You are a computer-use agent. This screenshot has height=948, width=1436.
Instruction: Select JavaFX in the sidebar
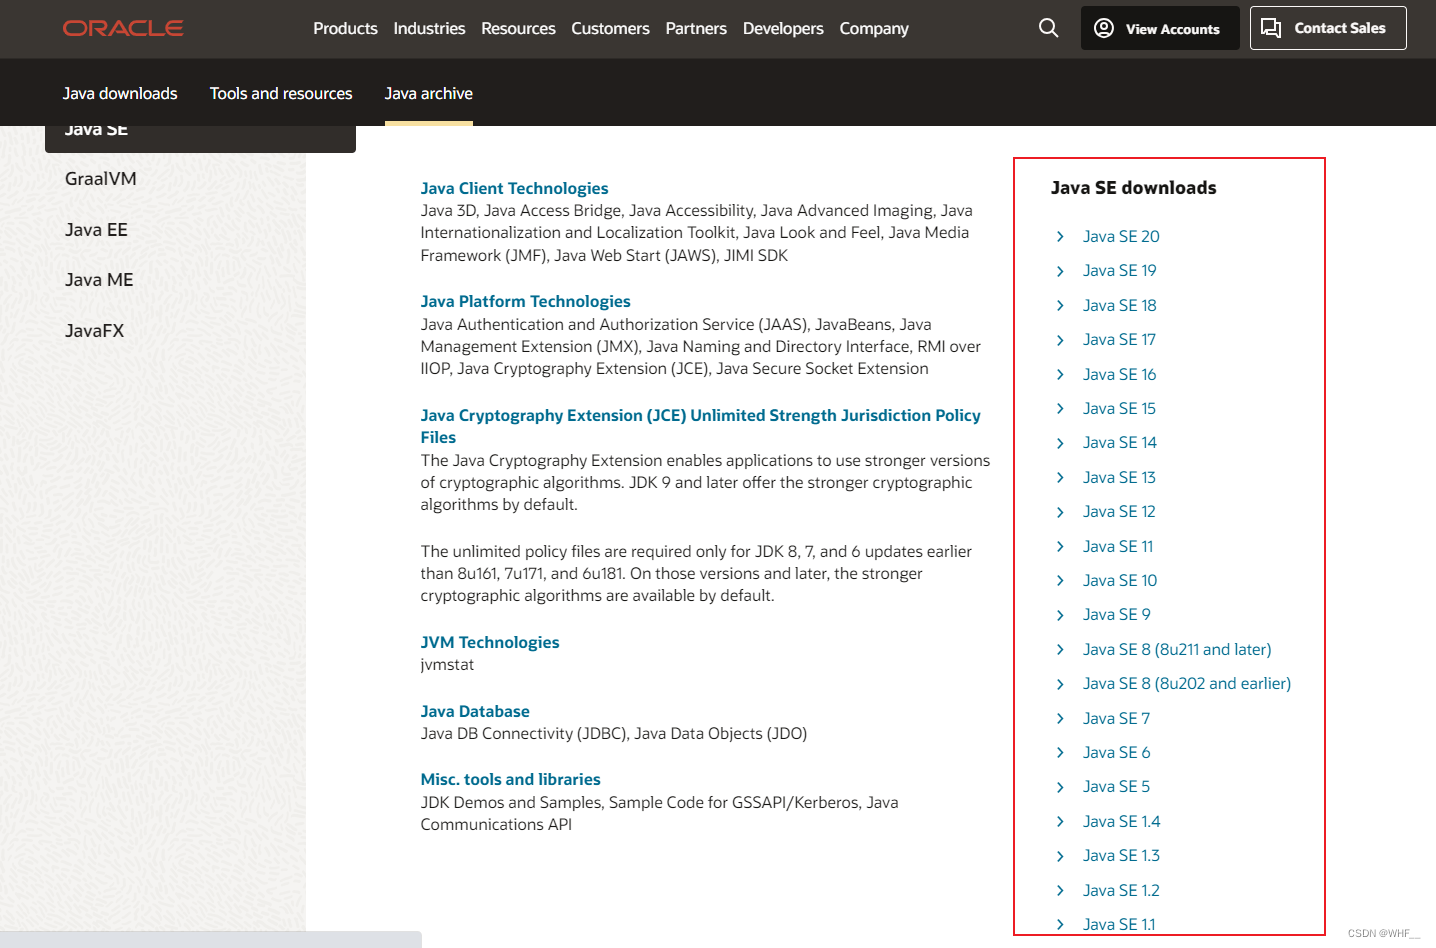coord(95,331)
